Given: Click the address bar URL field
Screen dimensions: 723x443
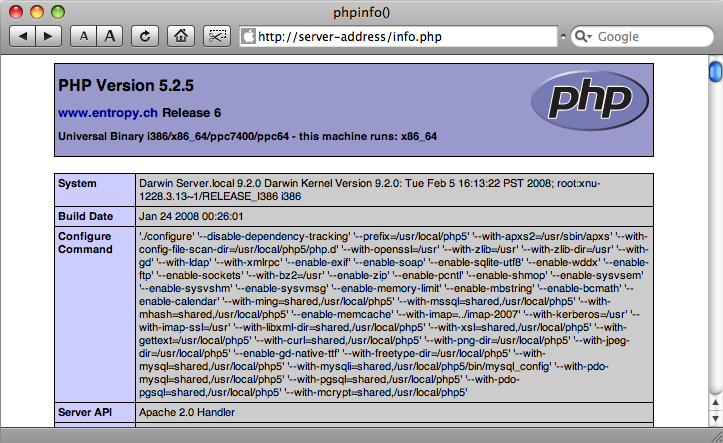Looking at the screenshot, I should click(400, 37).
